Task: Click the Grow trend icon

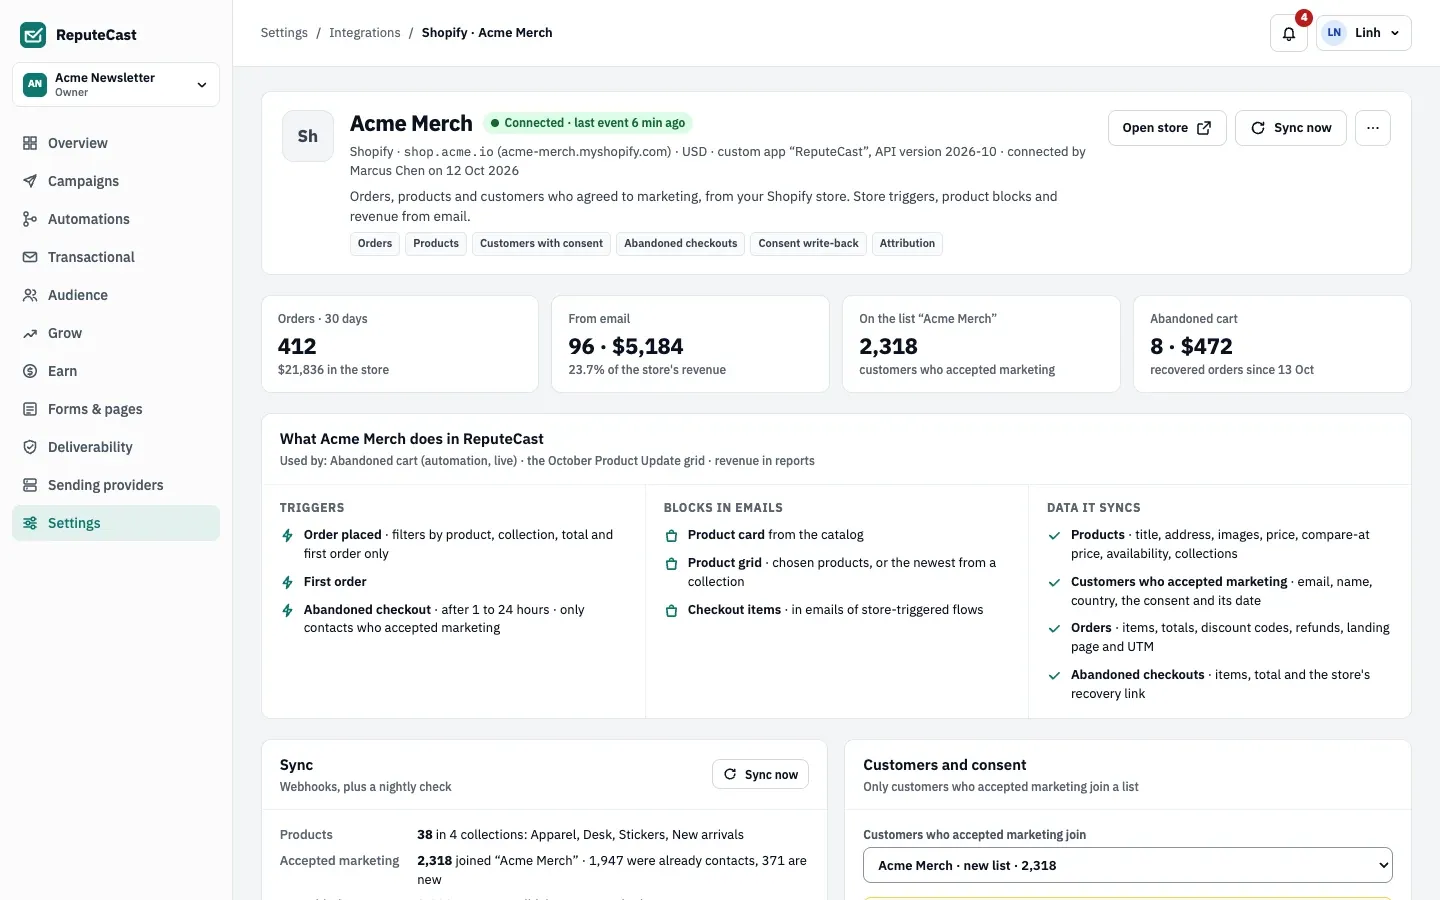Action: coord(30,333)
